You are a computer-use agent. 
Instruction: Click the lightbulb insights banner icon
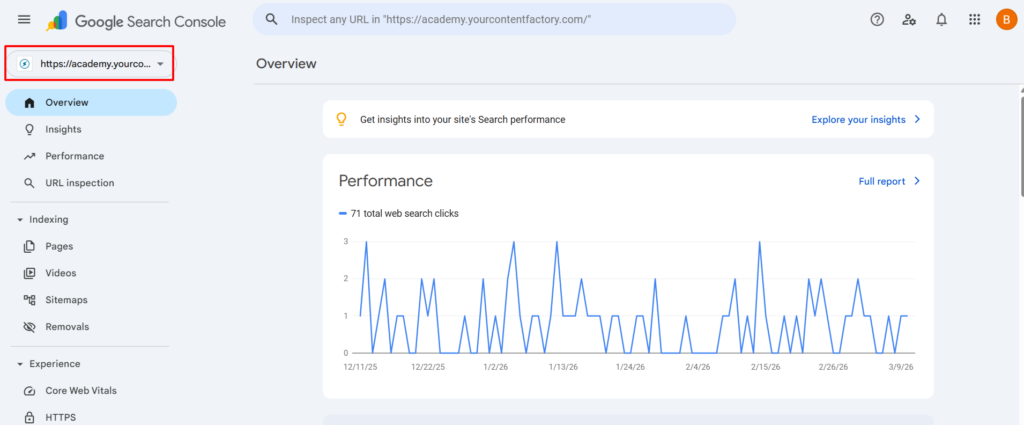[x=341, y=119]
